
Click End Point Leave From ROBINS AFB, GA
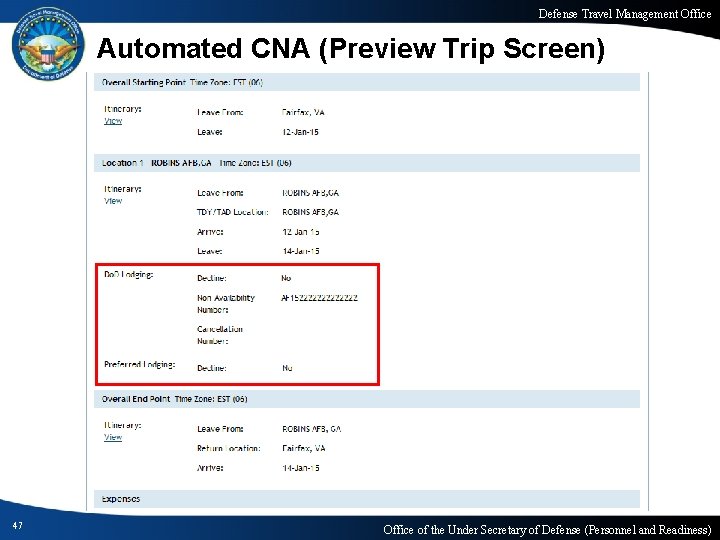312,429
